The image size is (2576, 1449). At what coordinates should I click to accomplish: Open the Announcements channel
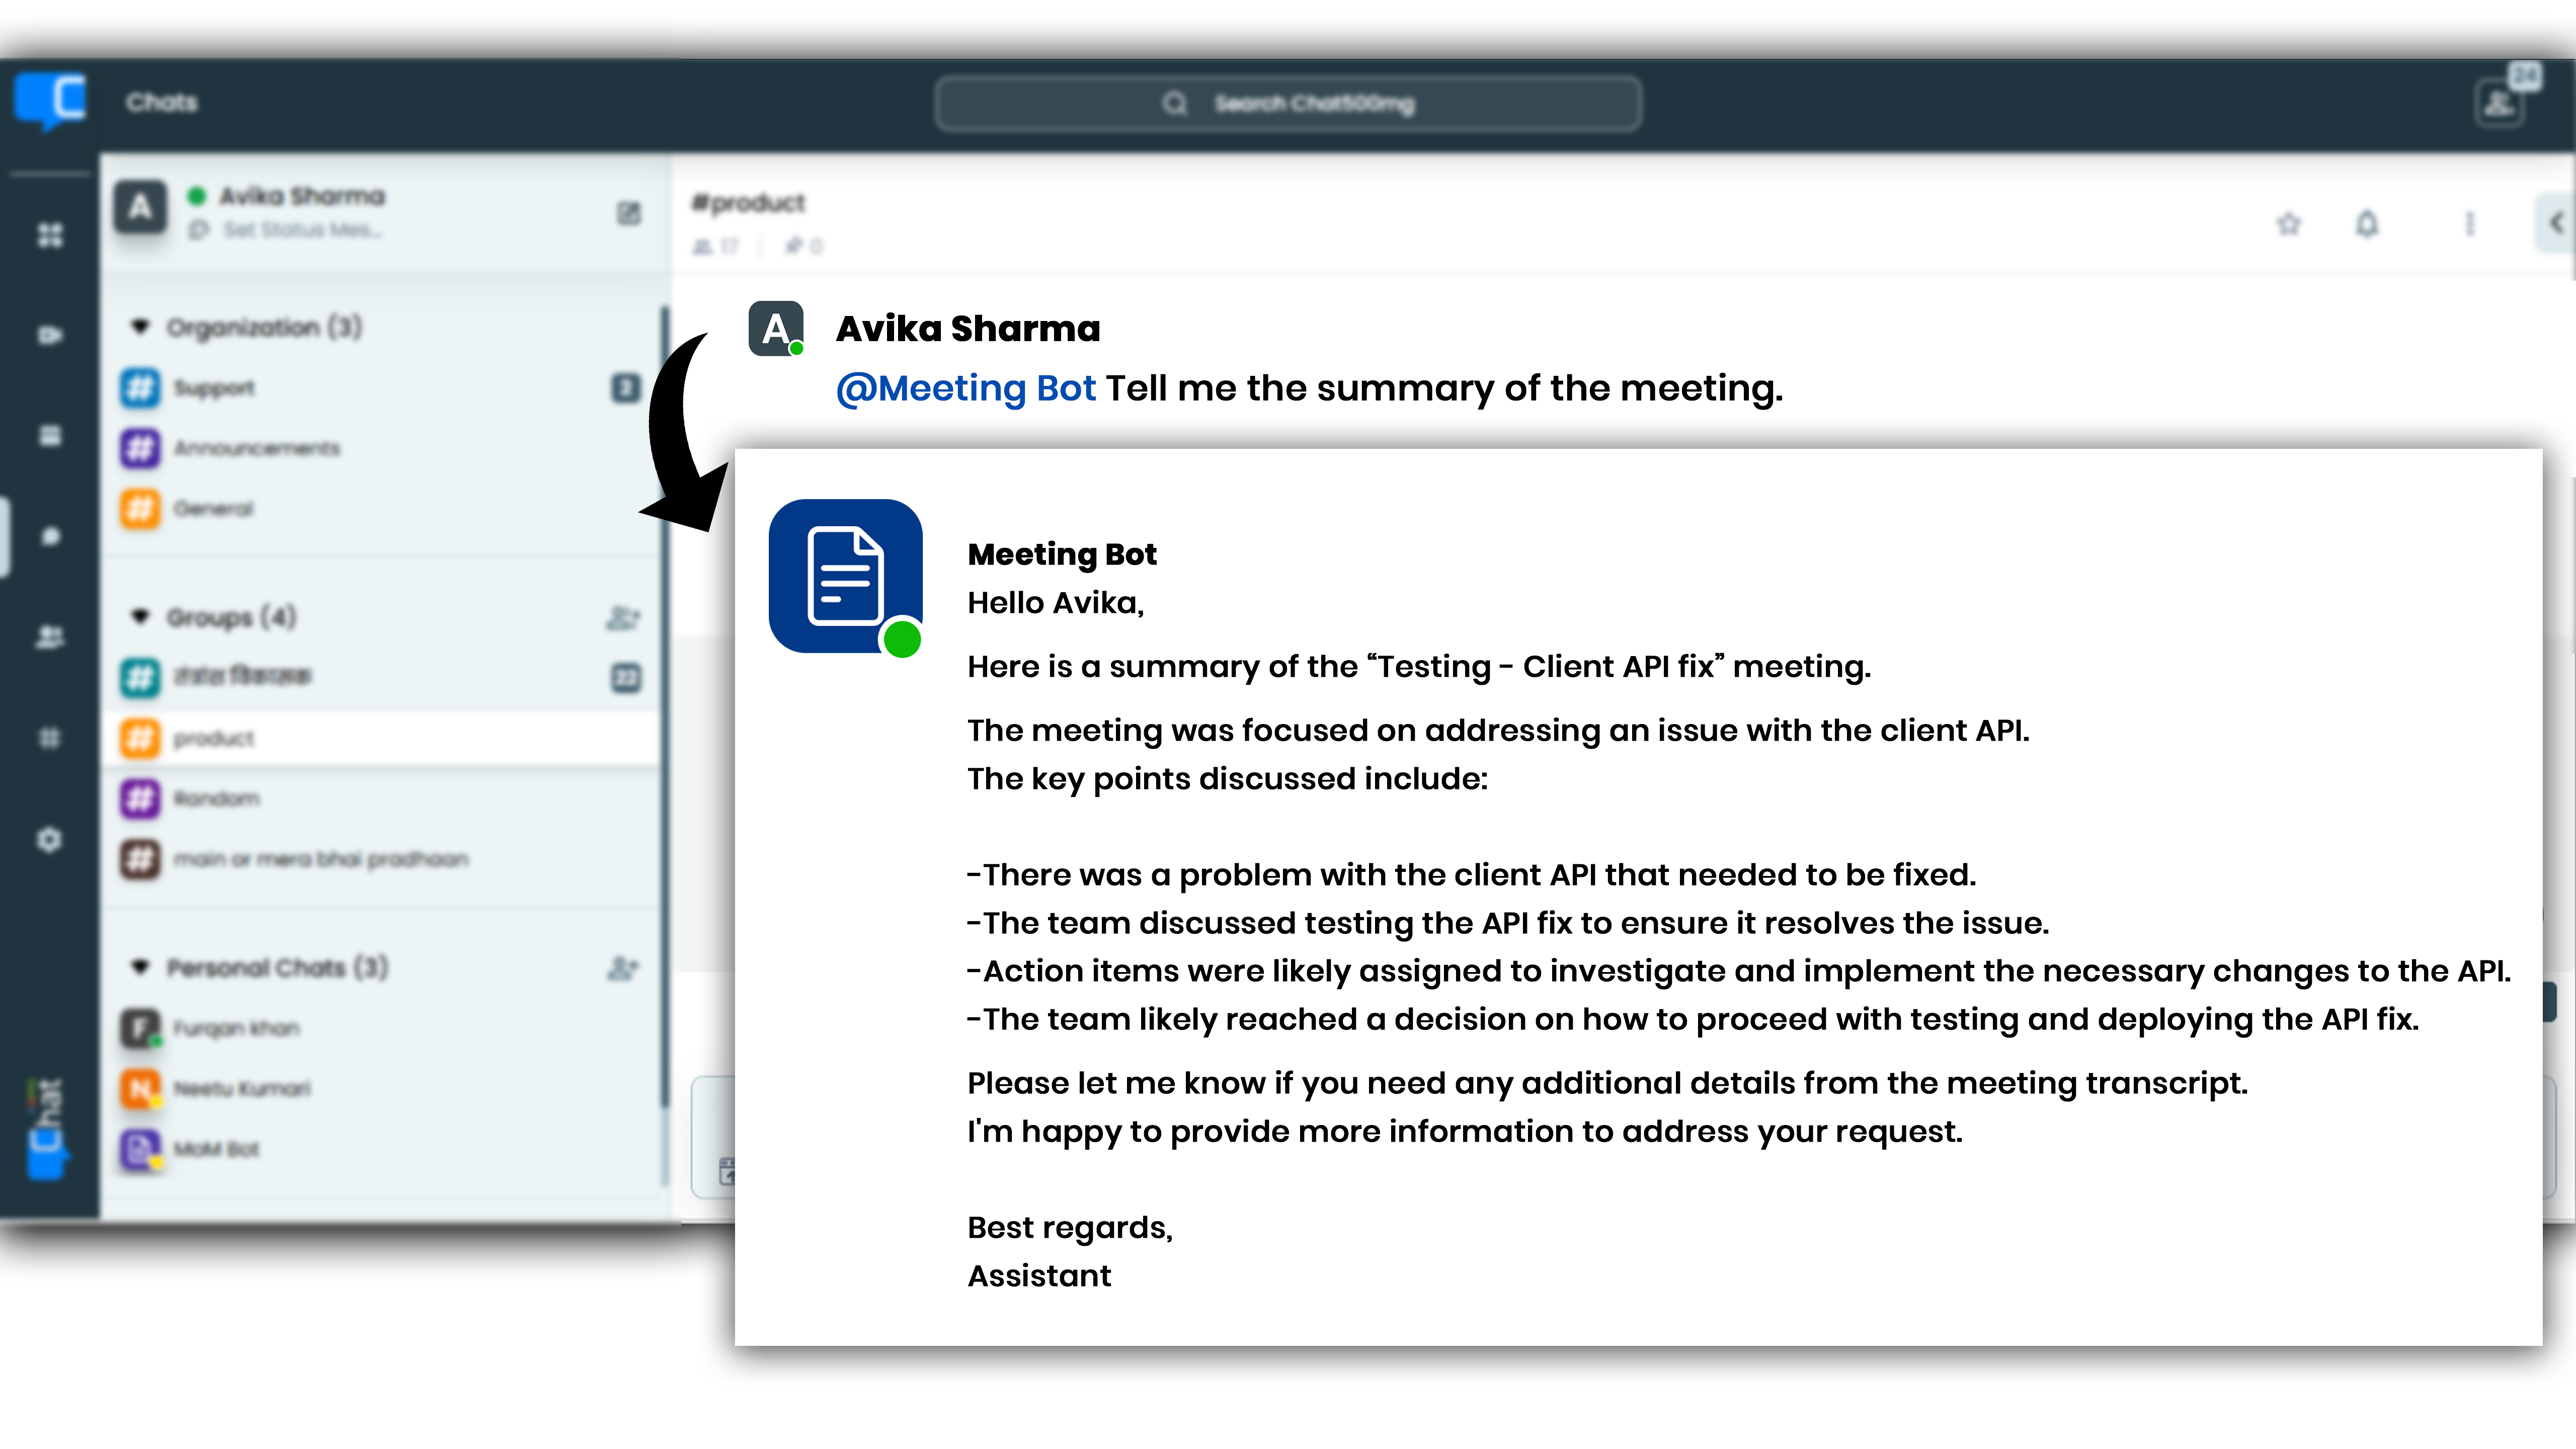tap(380, 448)
